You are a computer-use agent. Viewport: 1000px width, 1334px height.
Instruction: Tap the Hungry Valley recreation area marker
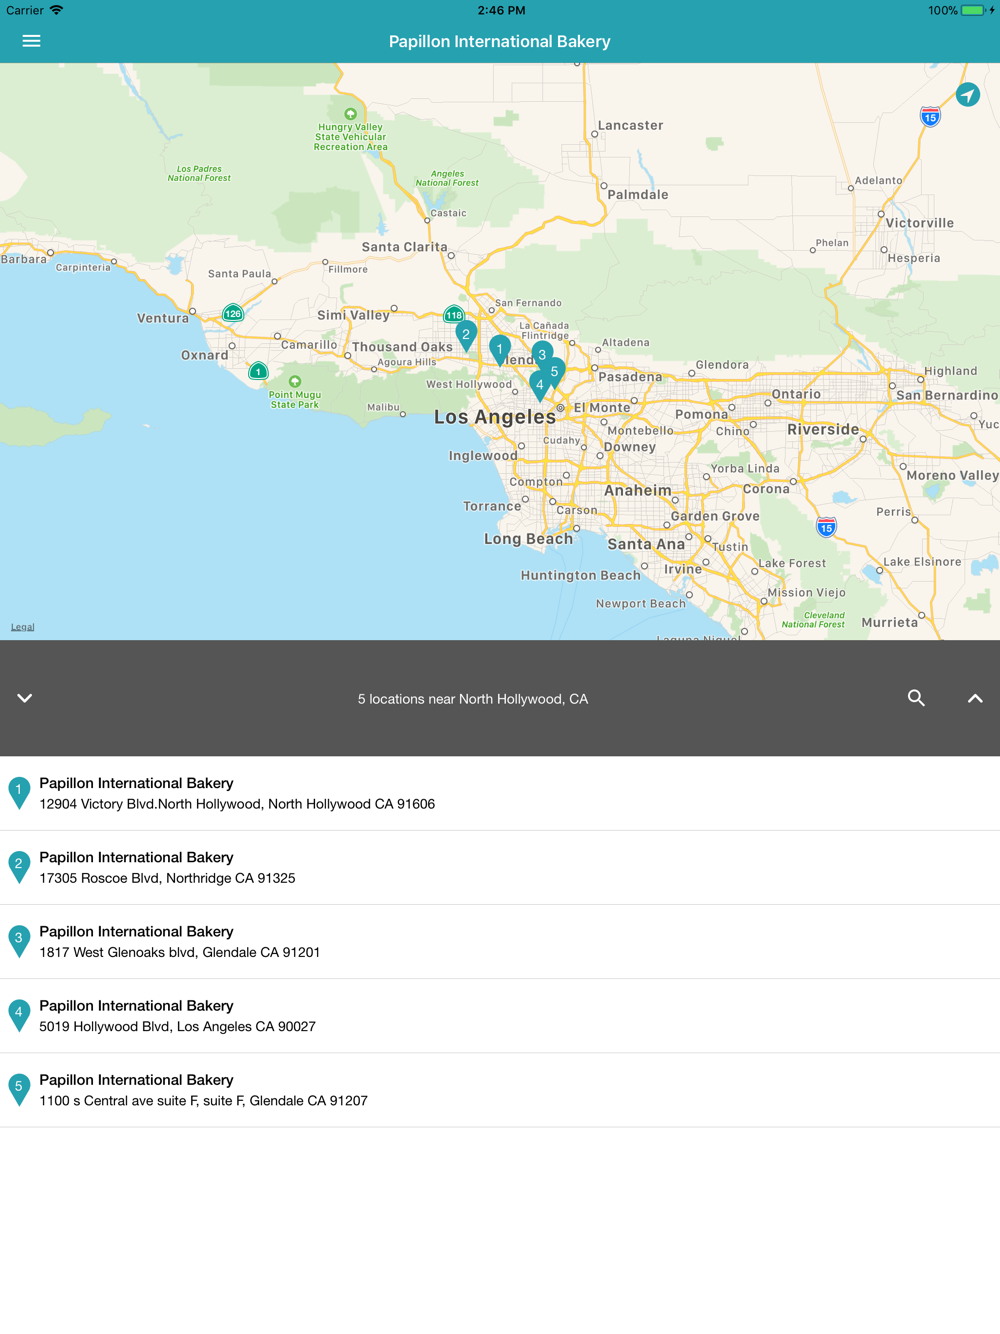click(x=350, y=114)
